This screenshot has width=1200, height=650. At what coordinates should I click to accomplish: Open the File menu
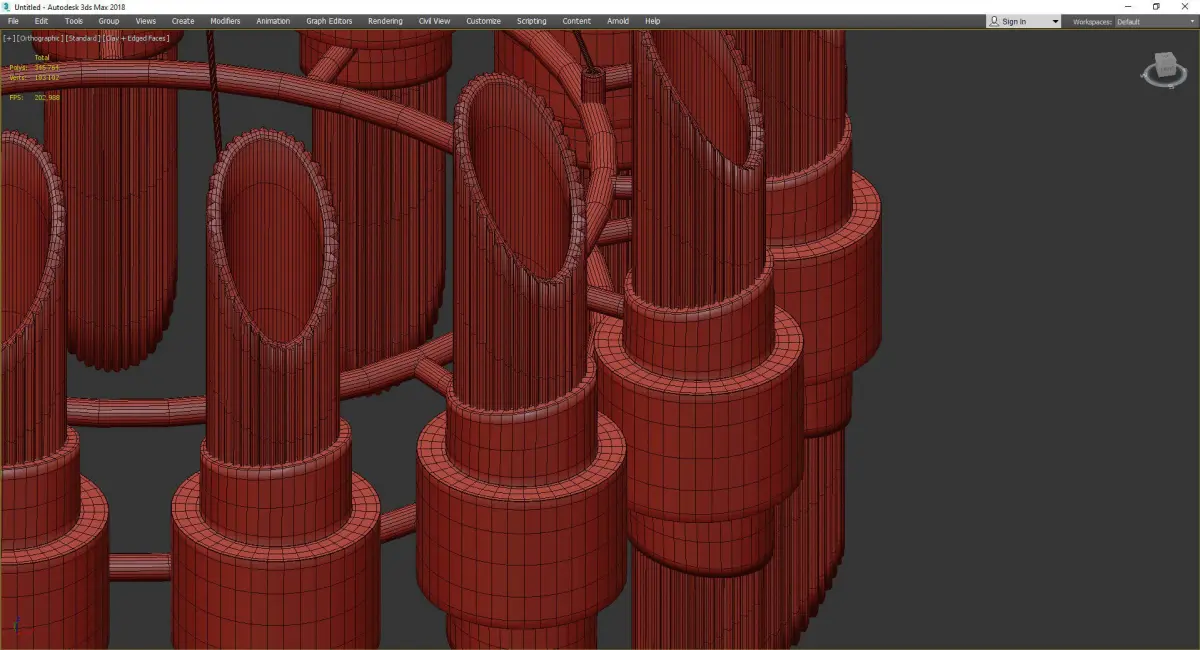(13, 21)
